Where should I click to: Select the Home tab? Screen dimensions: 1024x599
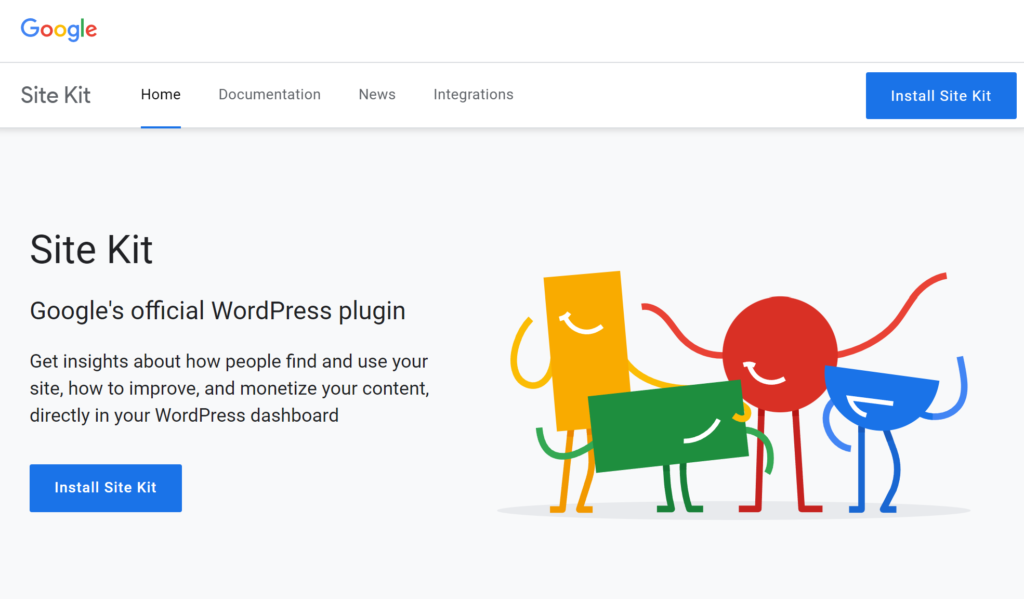161,95
